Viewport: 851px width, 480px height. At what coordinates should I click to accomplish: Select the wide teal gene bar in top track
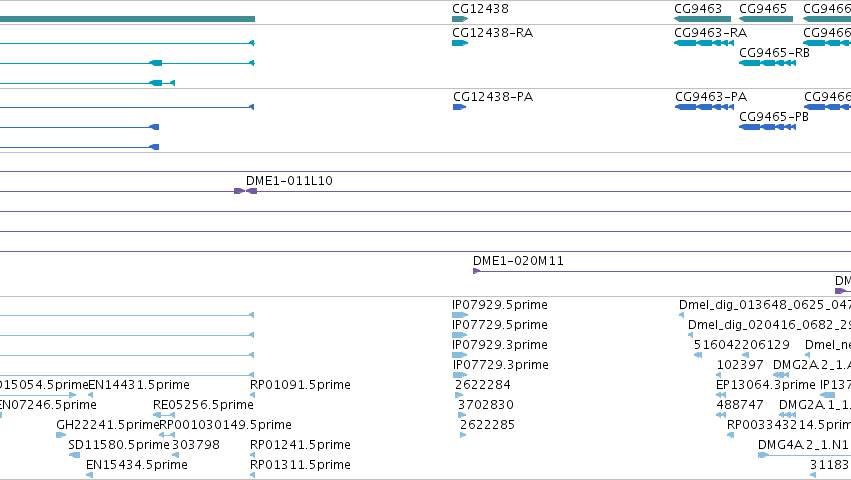tap(128, 19)
